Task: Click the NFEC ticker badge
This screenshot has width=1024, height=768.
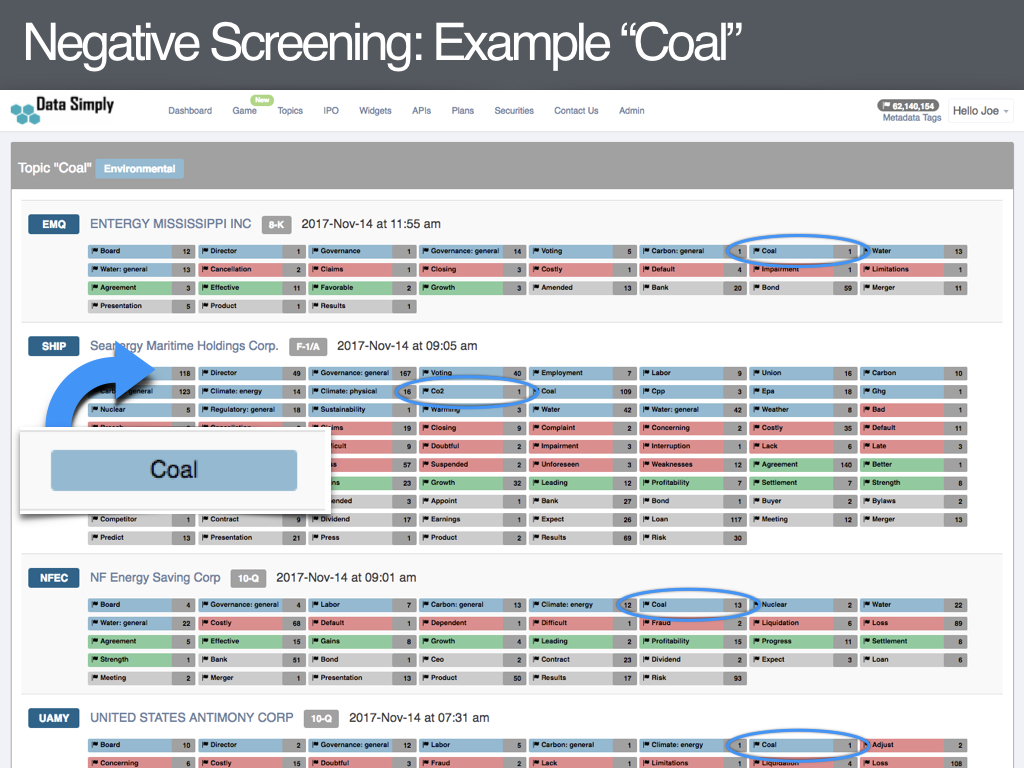Action: 54,578
